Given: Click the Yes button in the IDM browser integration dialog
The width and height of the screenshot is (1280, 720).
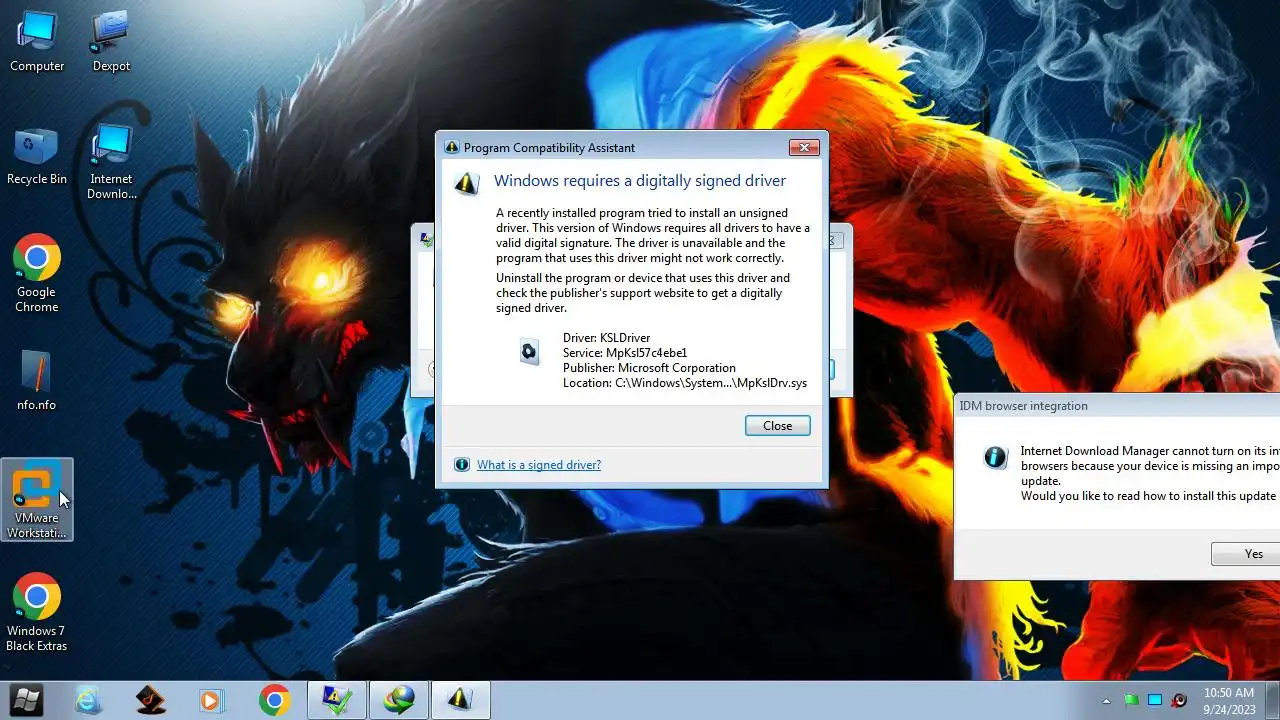Looking at the screenshot, I should [1246, 554].
